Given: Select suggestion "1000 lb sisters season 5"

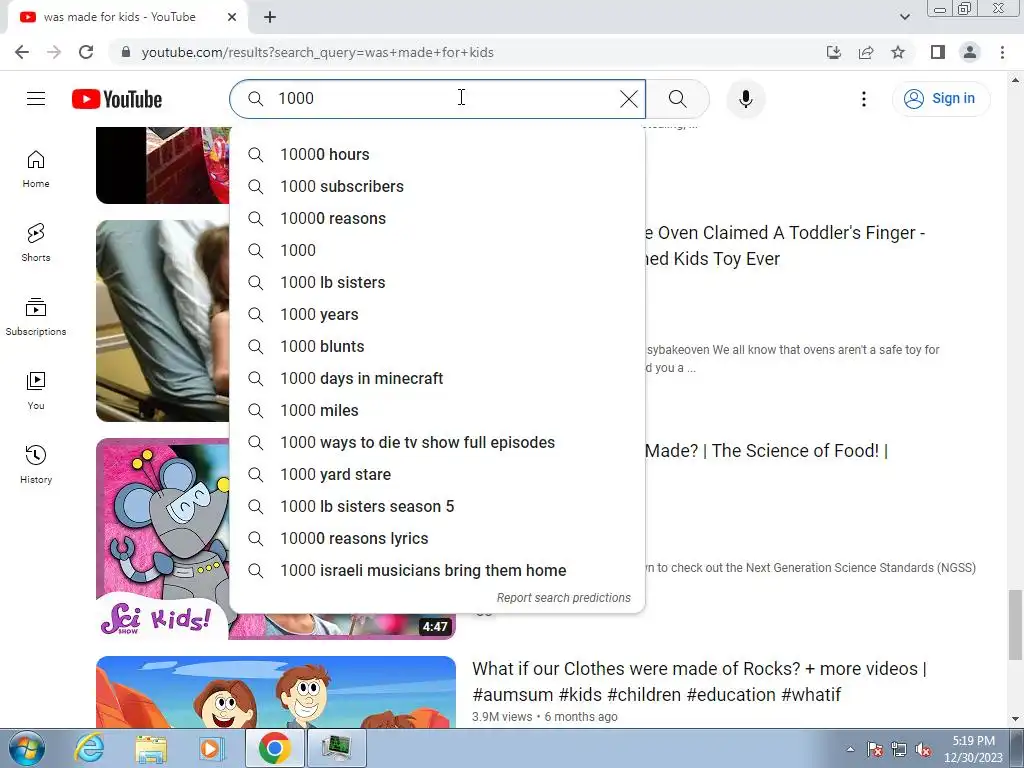Looking at the screenshot, I should (437, 506).
